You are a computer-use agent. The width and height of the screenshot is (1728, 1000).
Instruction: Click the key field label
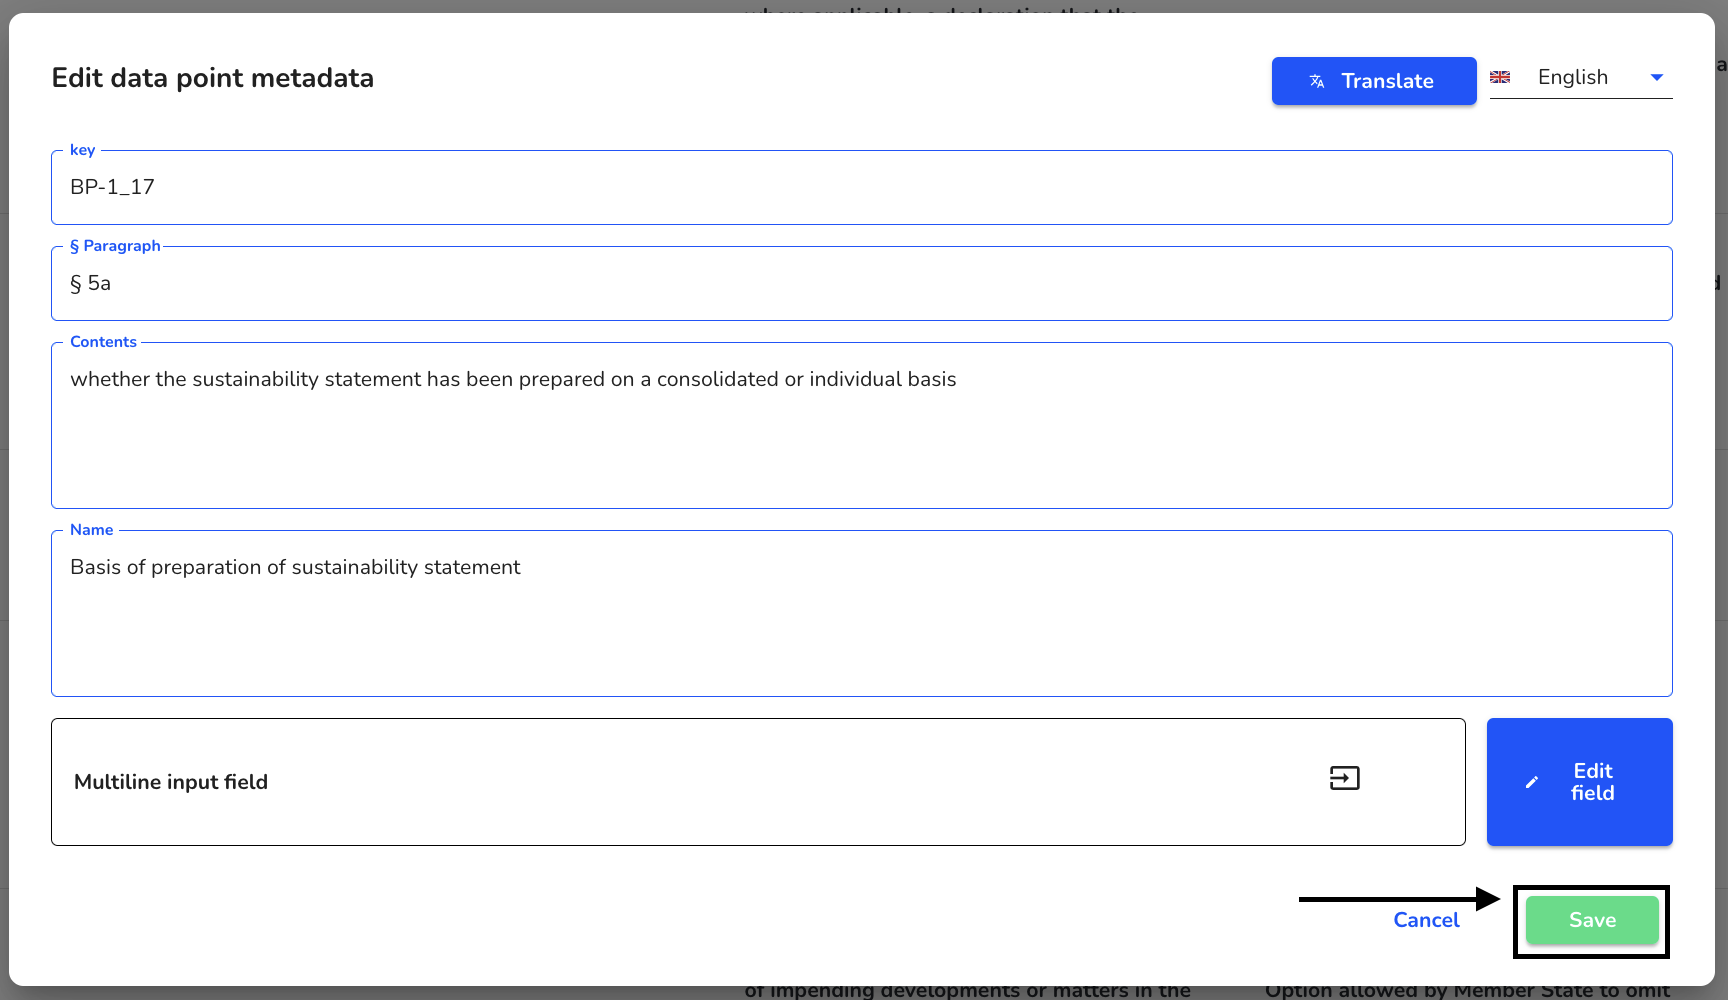pyautogui.click(x=82, y=150)
